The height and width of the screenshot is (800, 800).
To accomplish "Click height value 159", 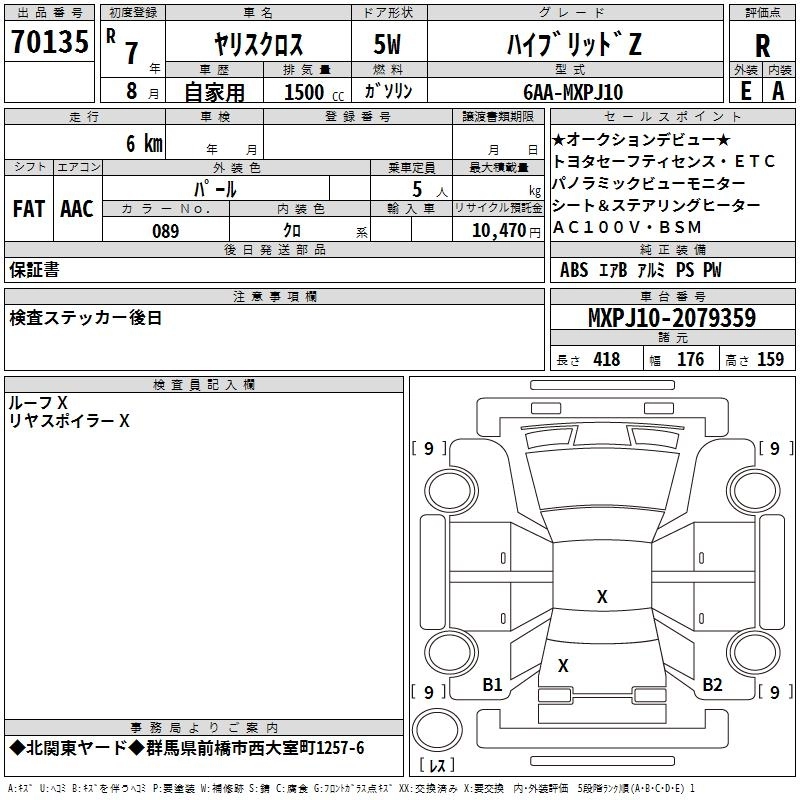I will 770,359.
